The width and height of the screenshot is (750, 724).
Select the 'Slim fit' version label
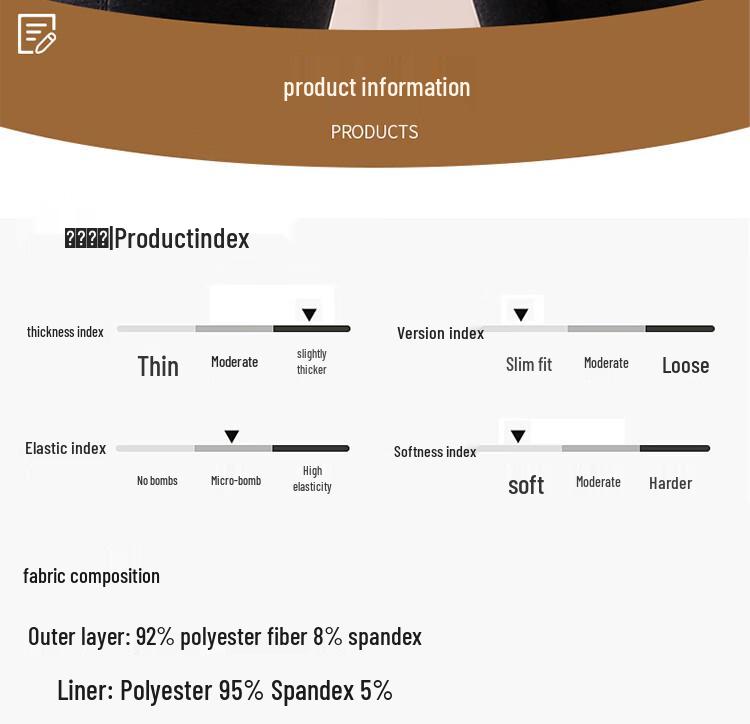click(529, 365)
